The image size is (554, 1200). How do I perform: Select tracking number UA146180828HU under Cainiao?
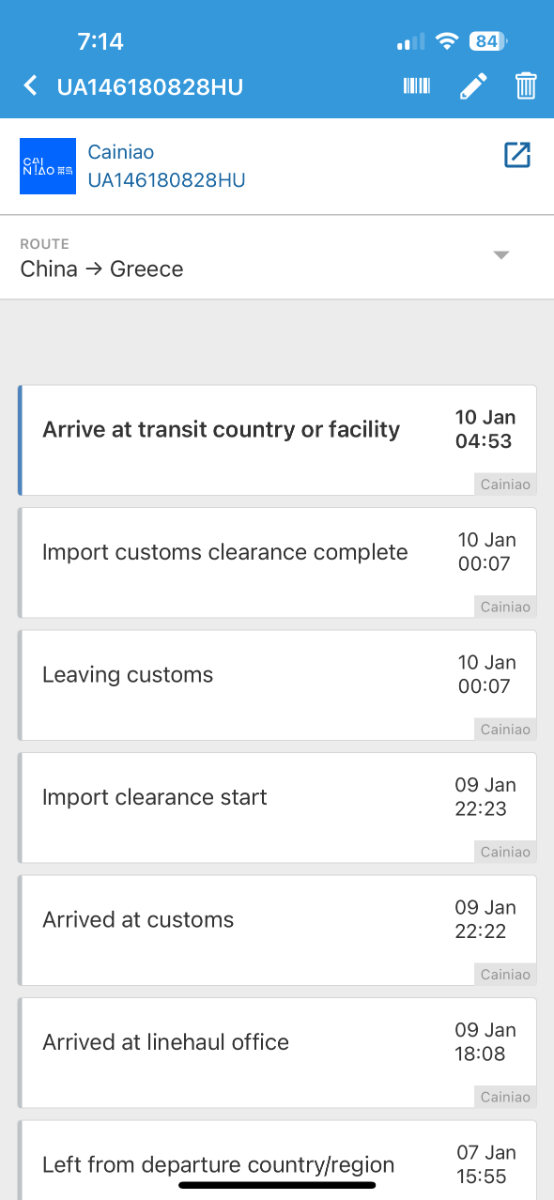[x=167, y=180]
